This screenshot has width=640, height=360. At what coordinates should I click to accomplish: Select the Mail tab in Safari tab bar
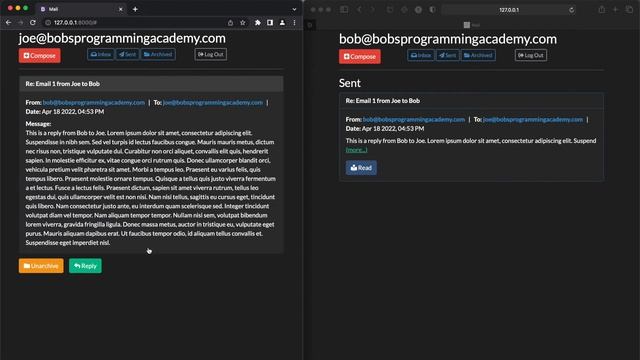471,25
